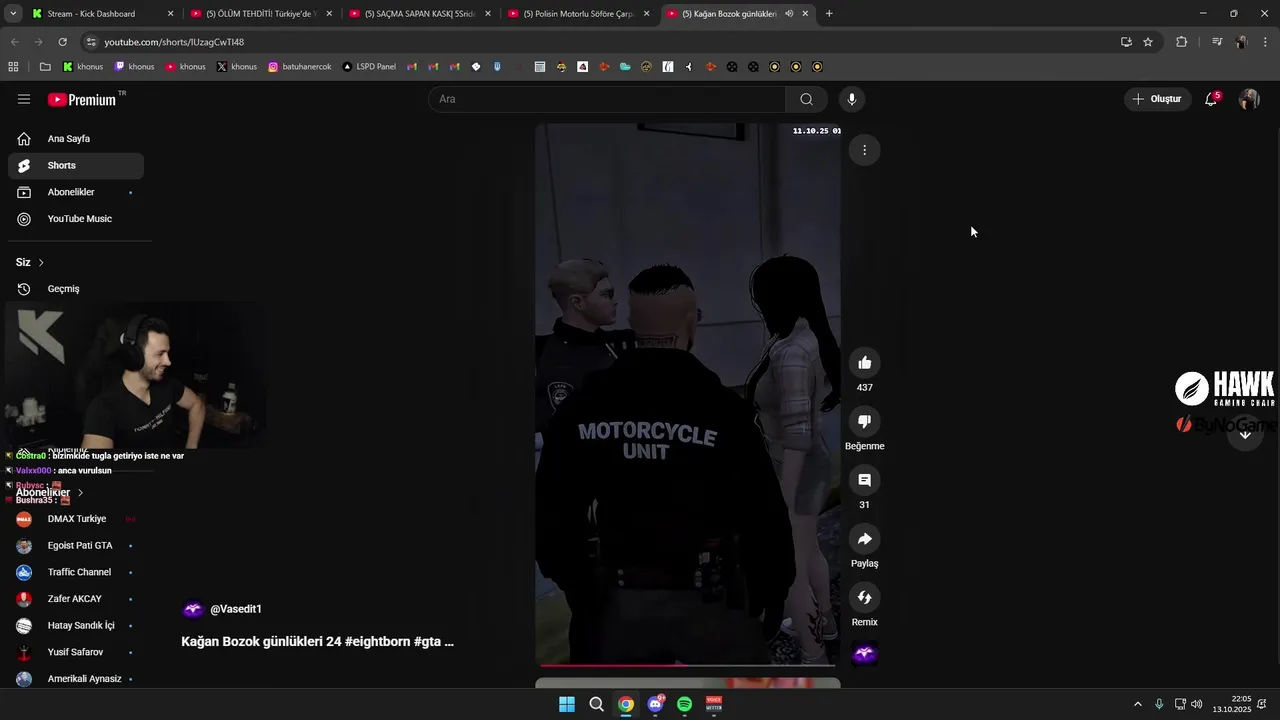
Task: Click the search magnifier button
Action: 806,99
